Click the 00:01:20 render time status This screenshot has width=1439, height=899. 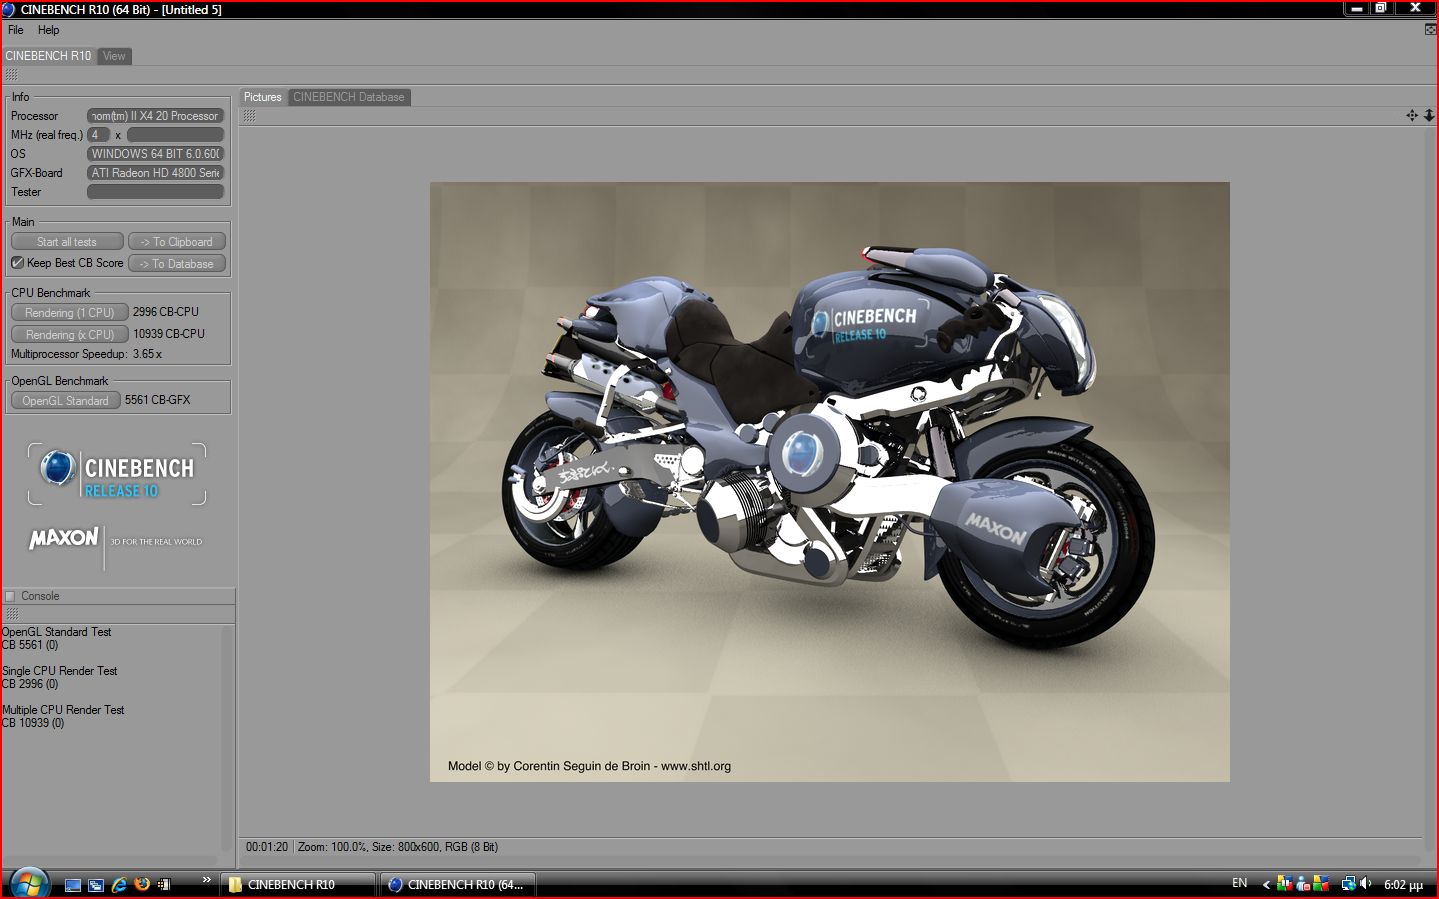(x=267, y=847)
